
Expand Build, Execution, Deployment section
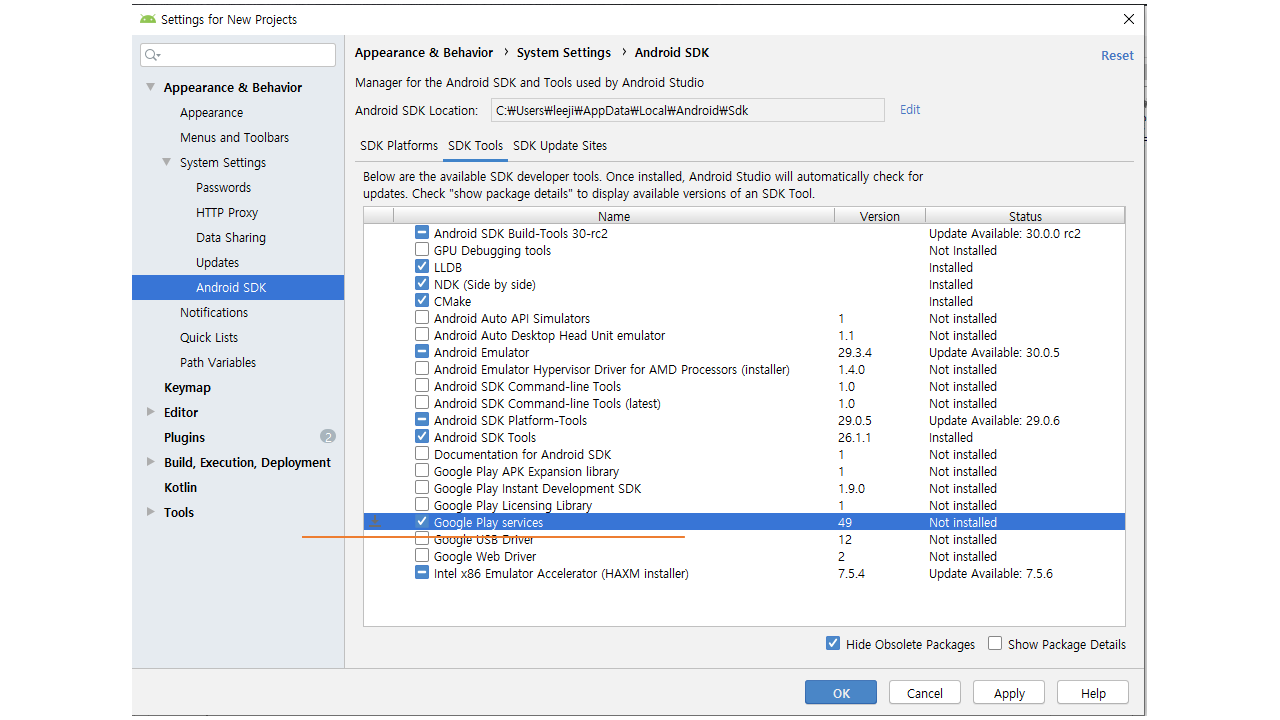pyautogui.click(x=151, y=462)
